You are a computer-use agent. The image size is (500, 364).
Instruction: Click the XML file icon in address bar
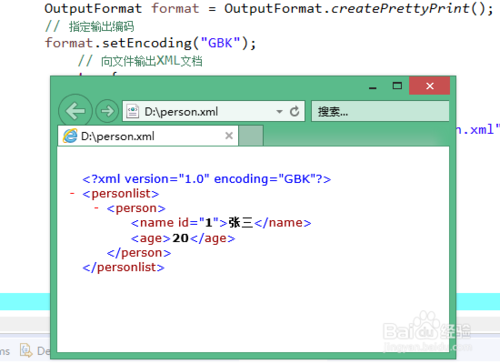click(133, 111)
